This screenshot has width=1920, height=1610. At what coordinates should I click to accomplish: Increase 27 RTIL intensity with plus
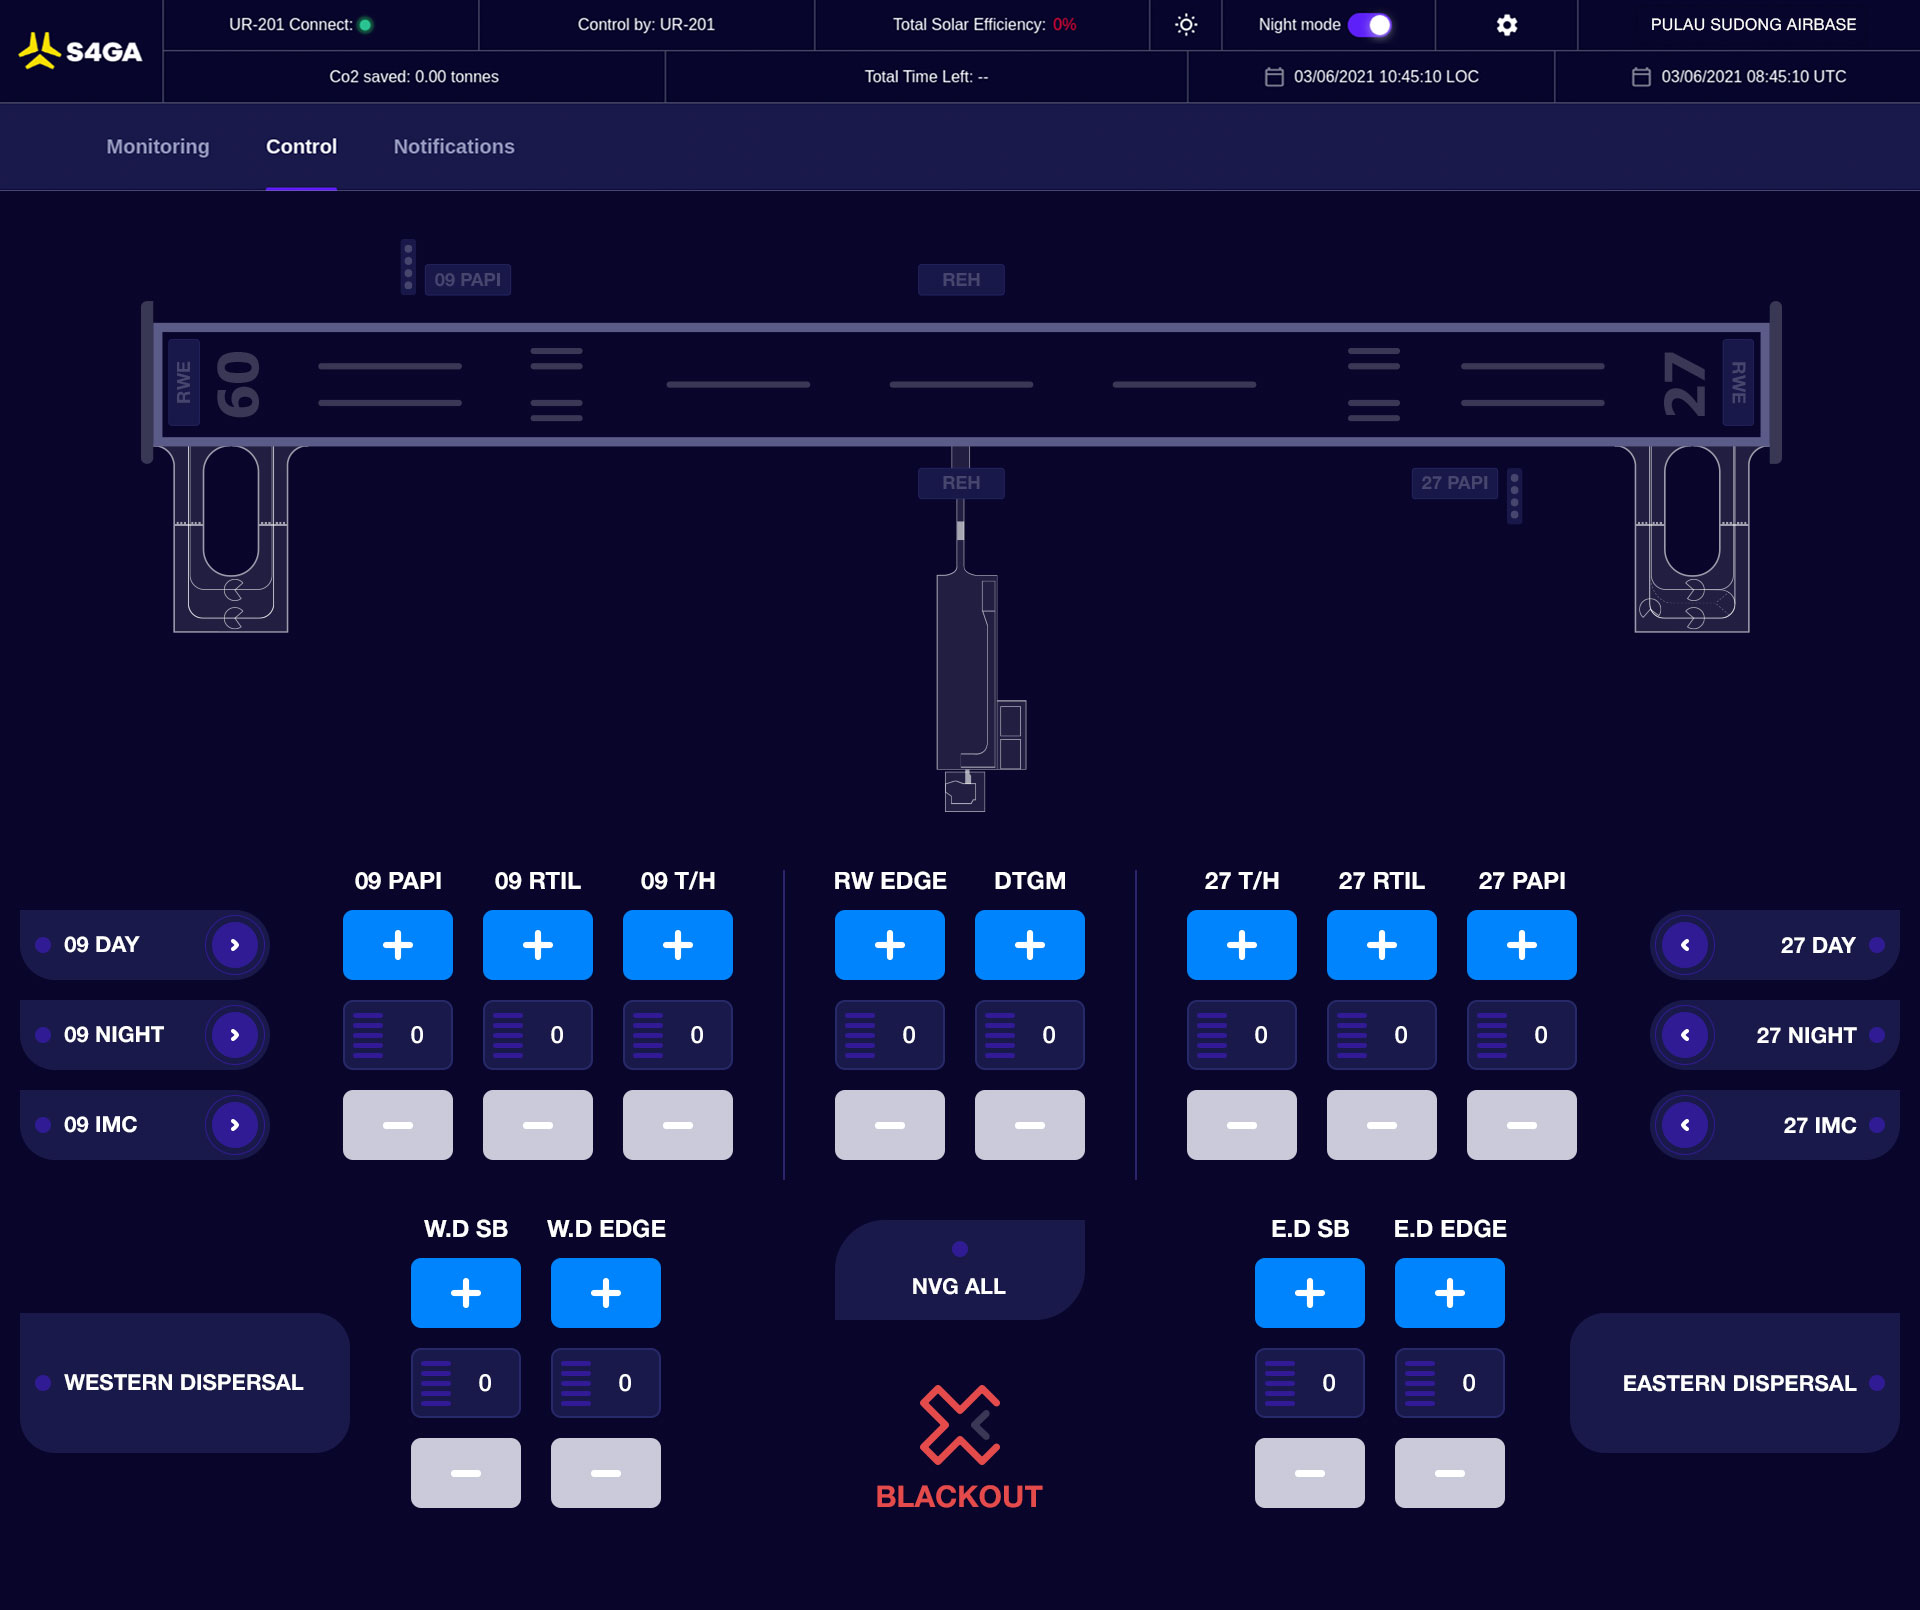[x=1382, y=945]
